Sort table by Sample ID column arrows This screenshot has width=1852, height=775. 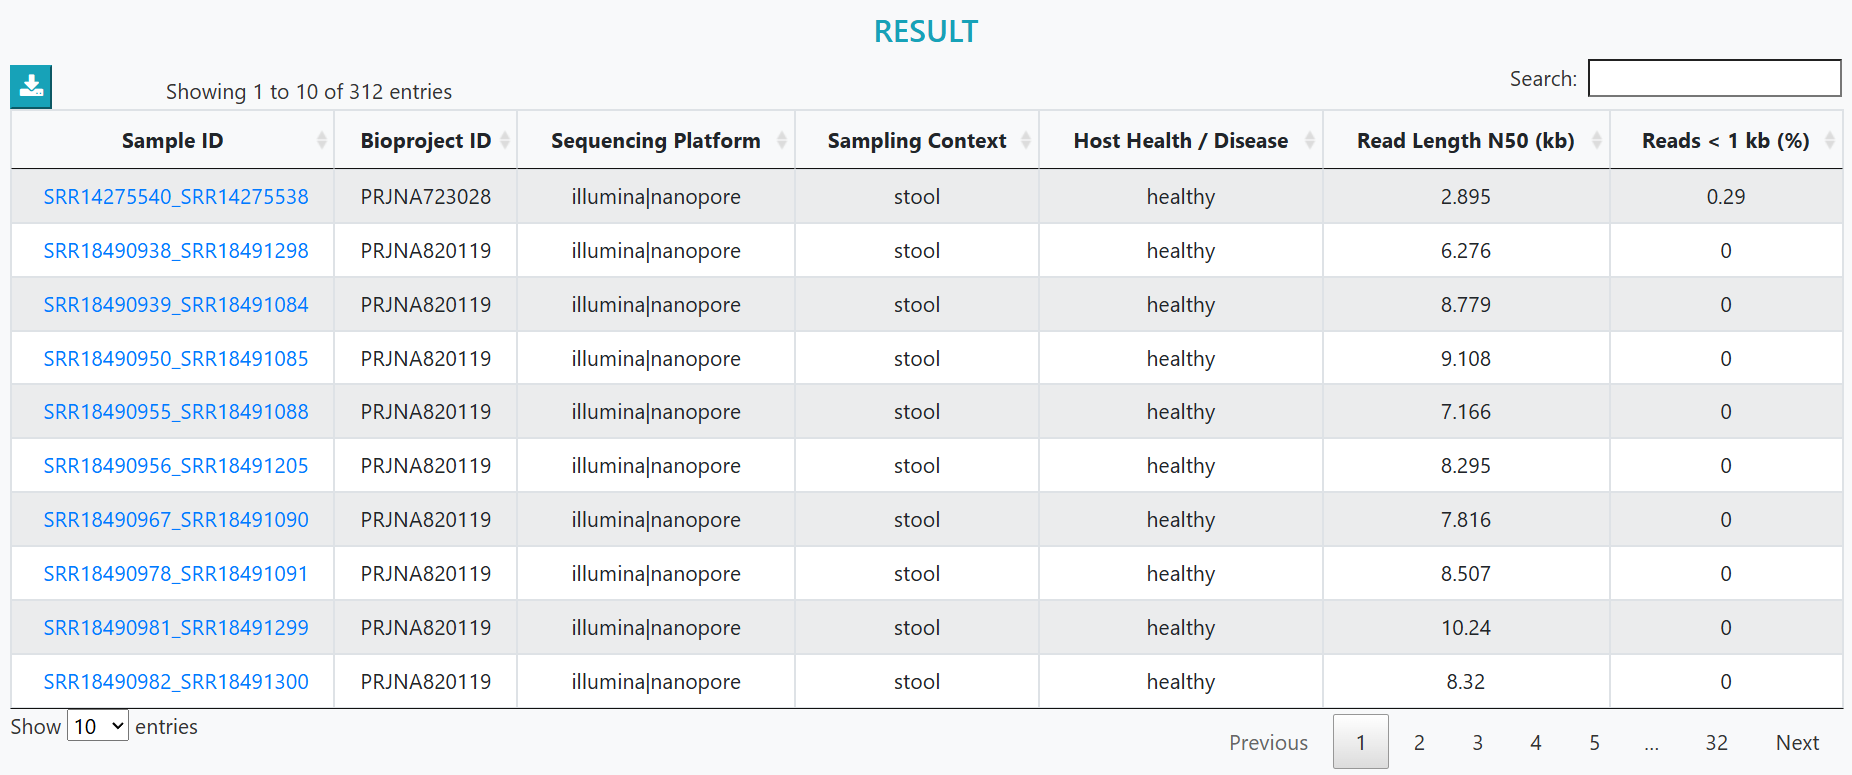click(x=321, y=141)
